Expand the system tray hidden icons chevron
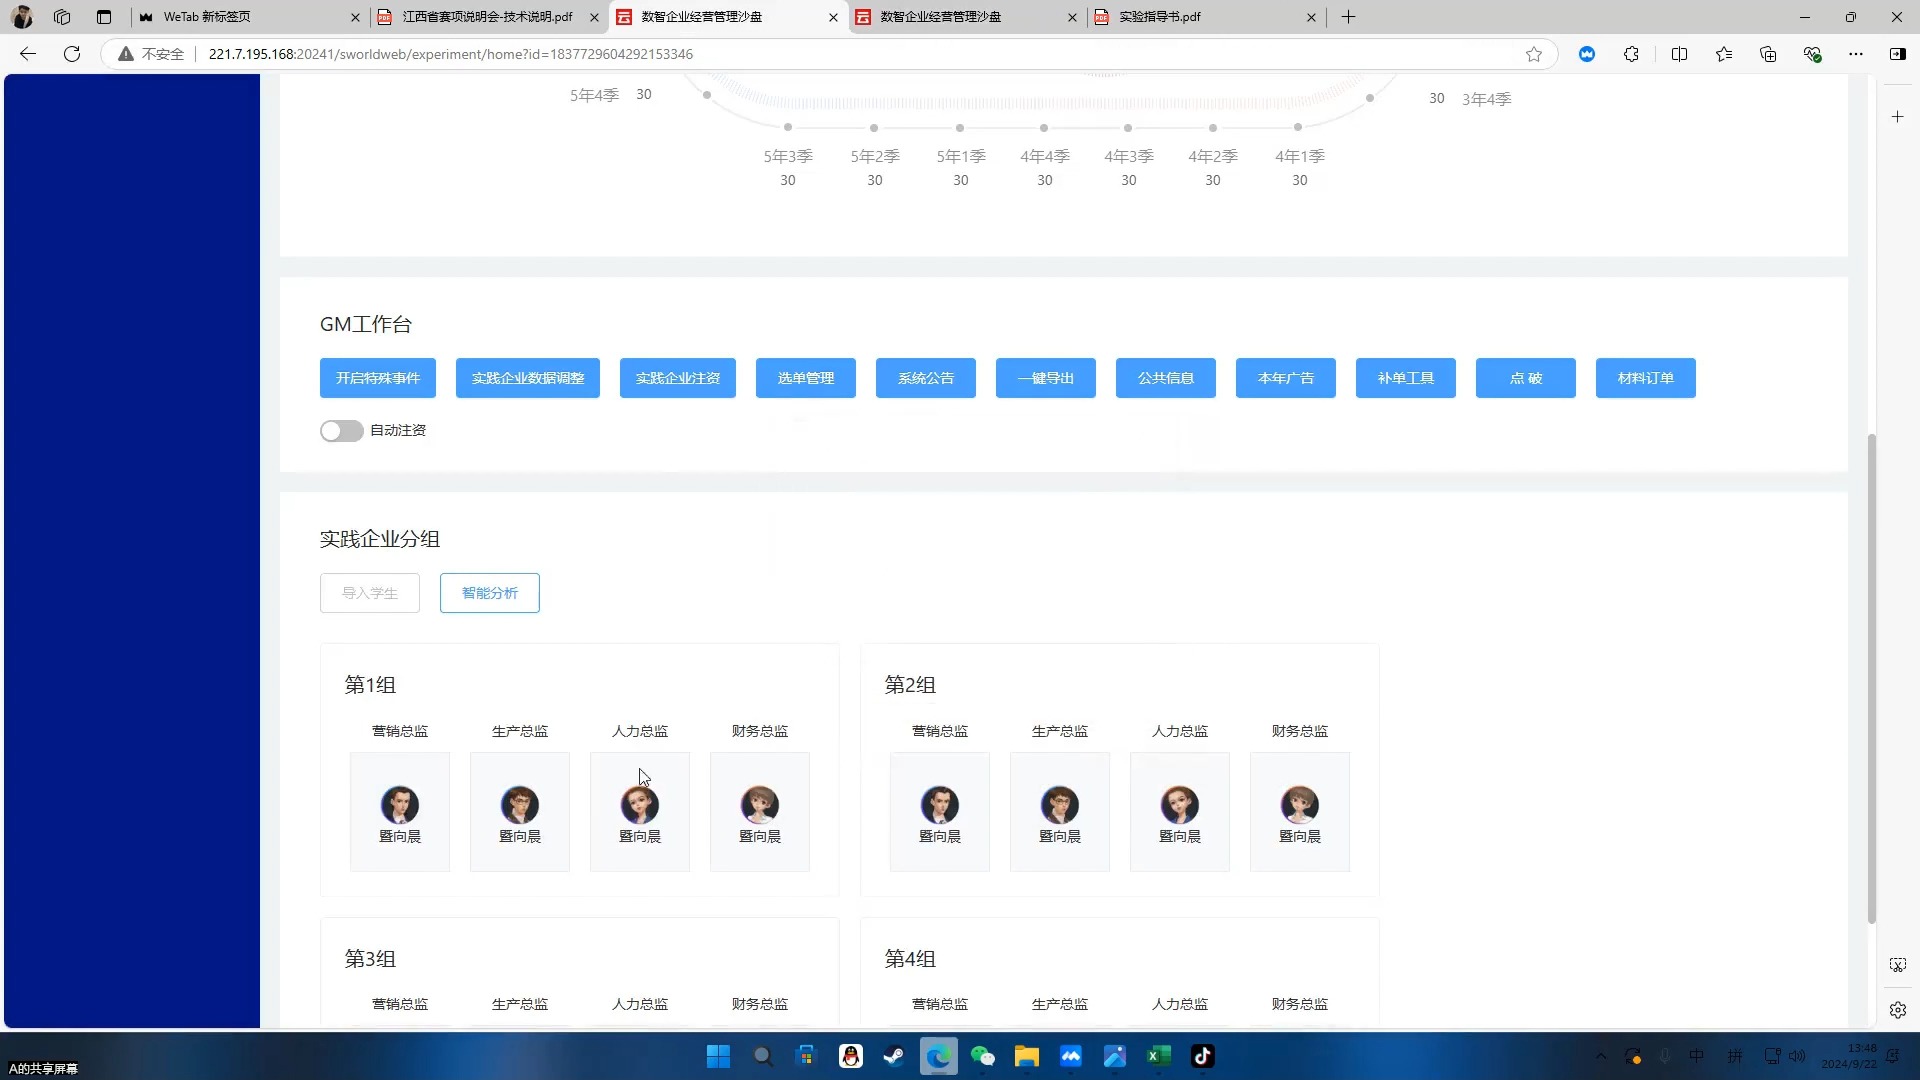The height and width of the screenshot is (1080, 1920). click(x=1601, y=1056)
